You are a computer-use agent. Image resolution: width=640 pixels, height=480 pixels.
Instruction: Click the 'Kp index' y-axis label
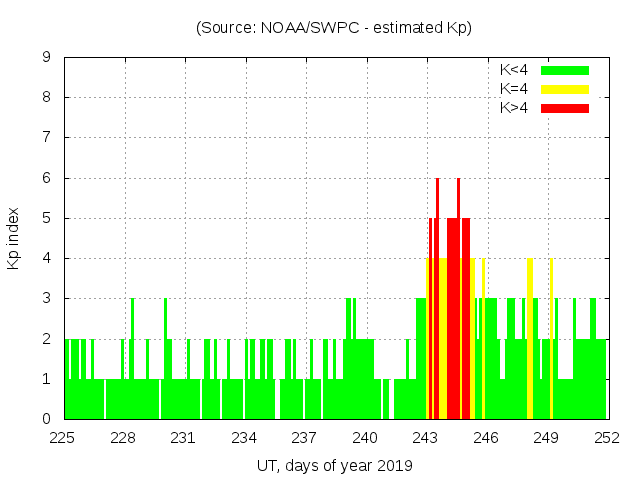tap(14, 238)
